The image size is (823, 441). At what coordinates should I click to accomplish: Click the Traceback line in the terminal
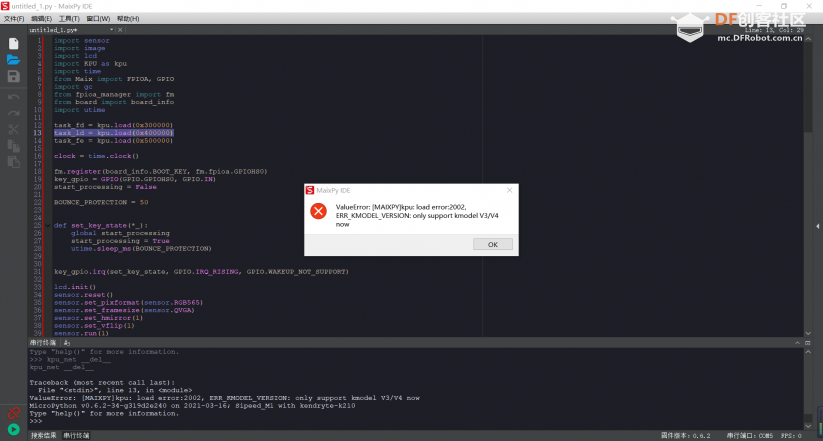(x=102, y=383)
